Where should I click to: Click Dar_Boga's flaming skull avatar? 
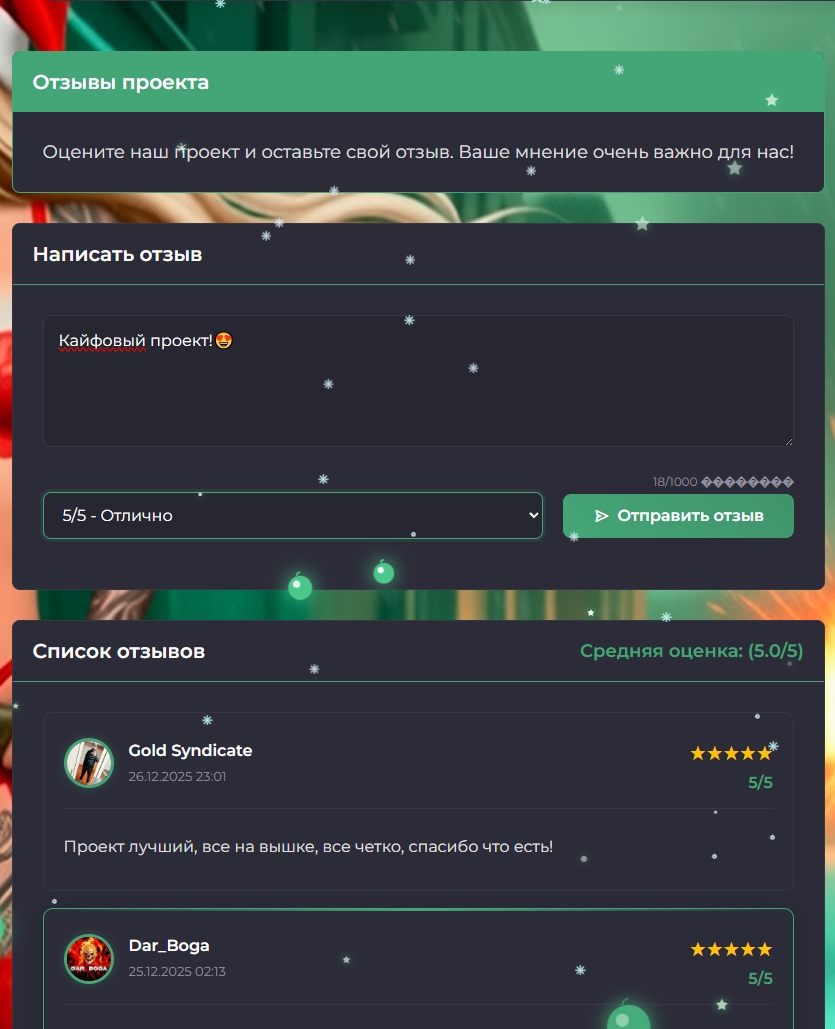[x=89, y=958]
